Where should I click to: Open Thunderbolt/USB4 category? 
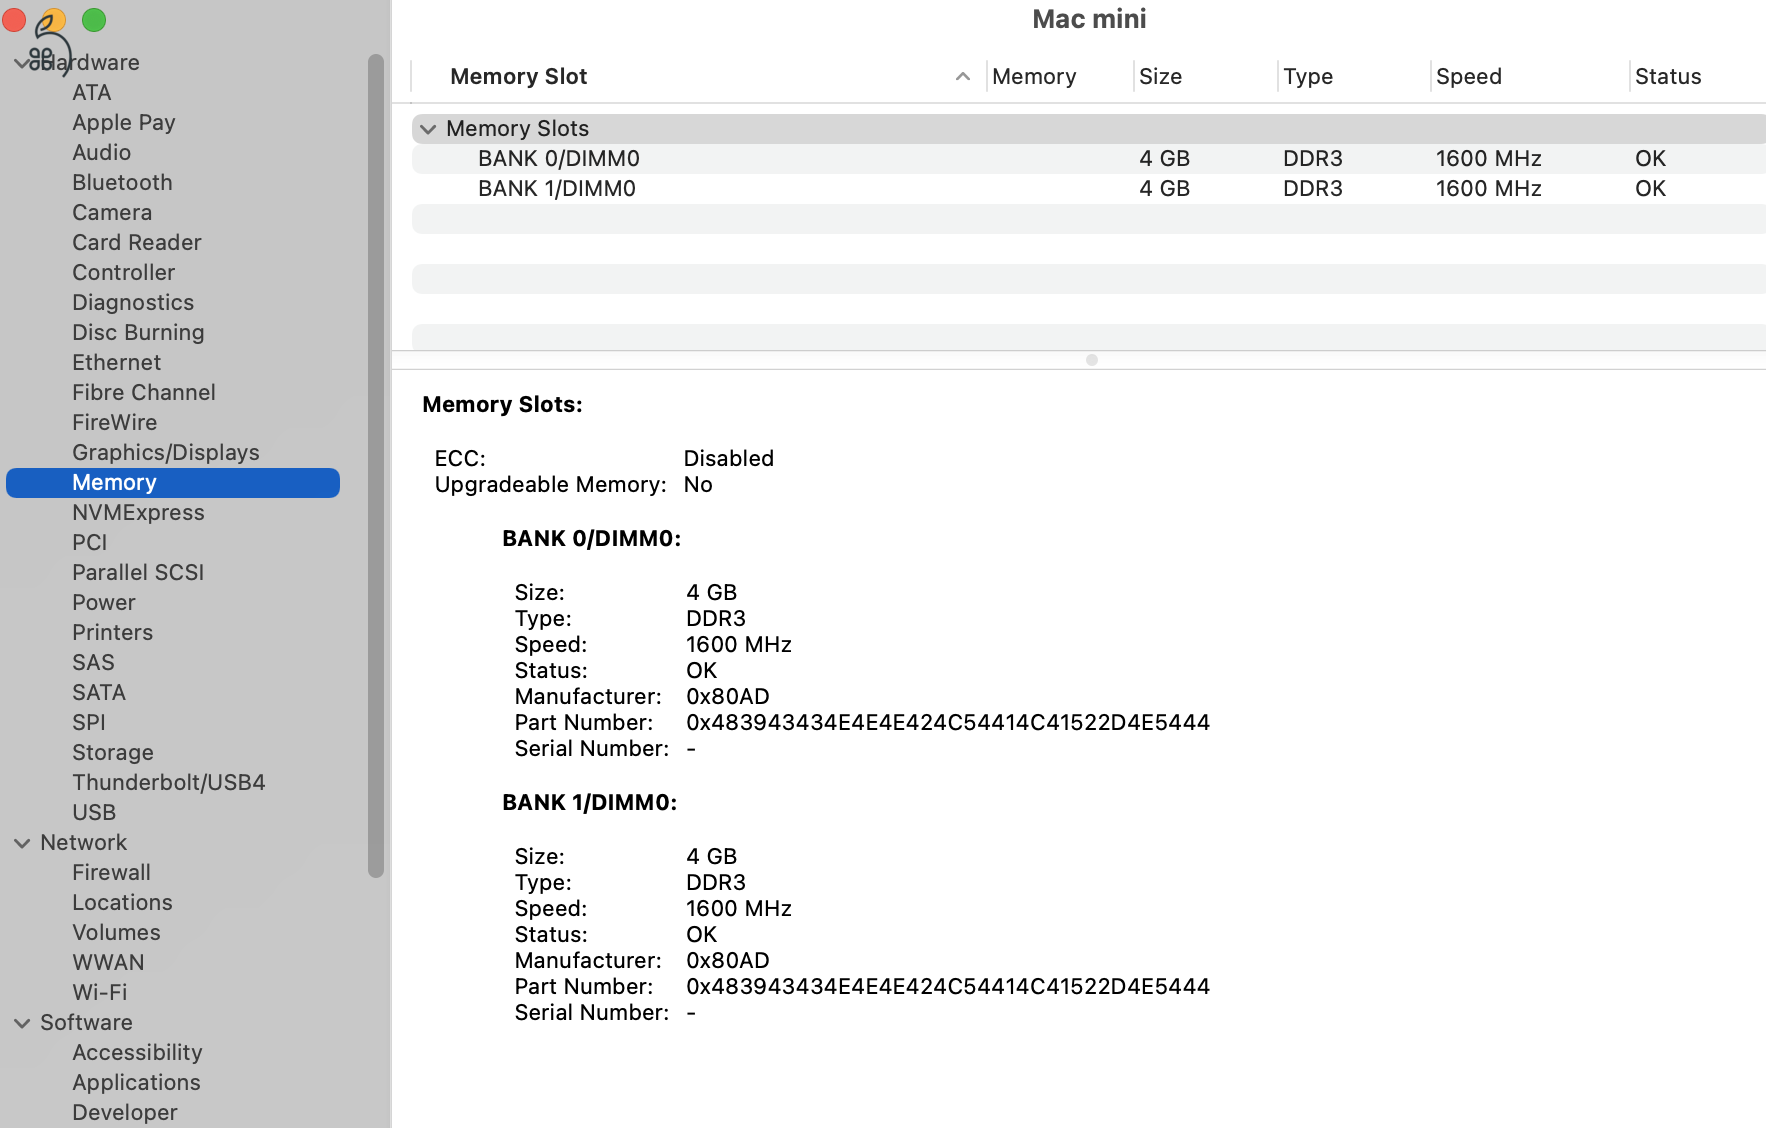168,783
